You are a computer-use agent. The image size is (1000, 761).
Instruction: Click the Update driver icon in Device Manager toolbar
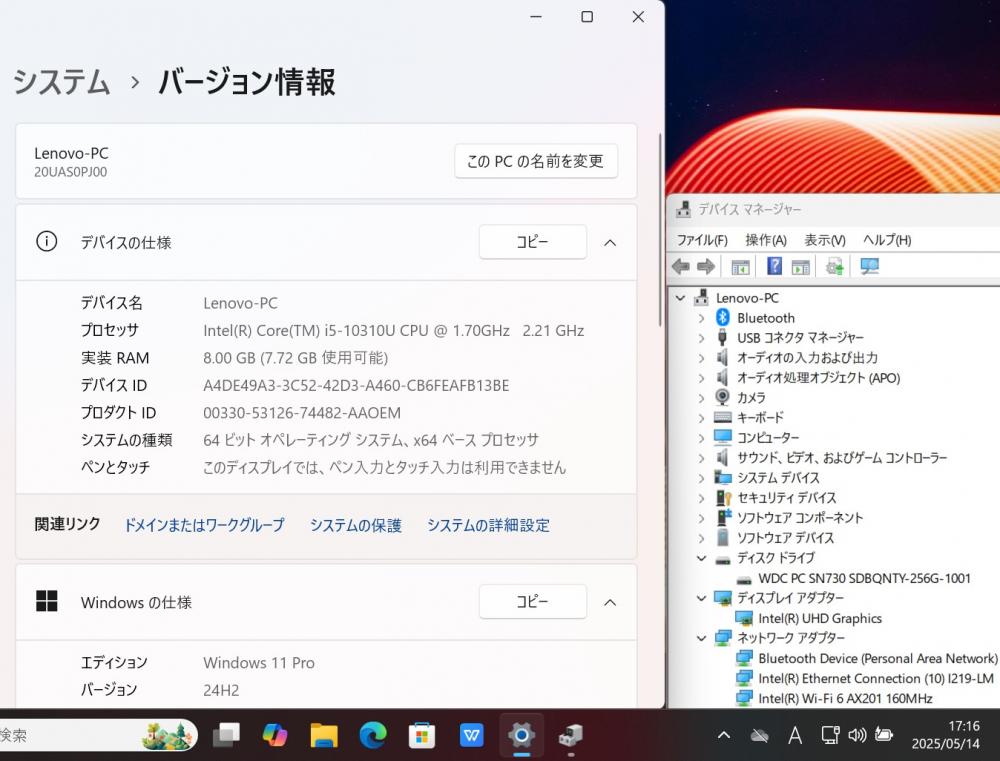pos(834,266)
